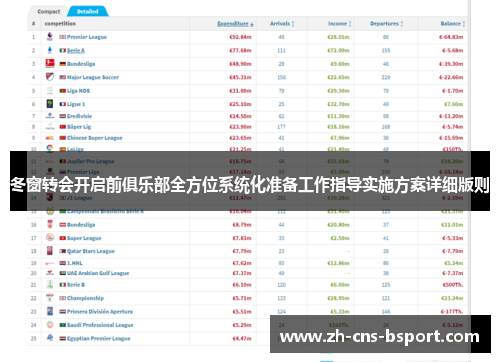
Task: Open the Ligue 1 link
Action: (x=76, y=104)
